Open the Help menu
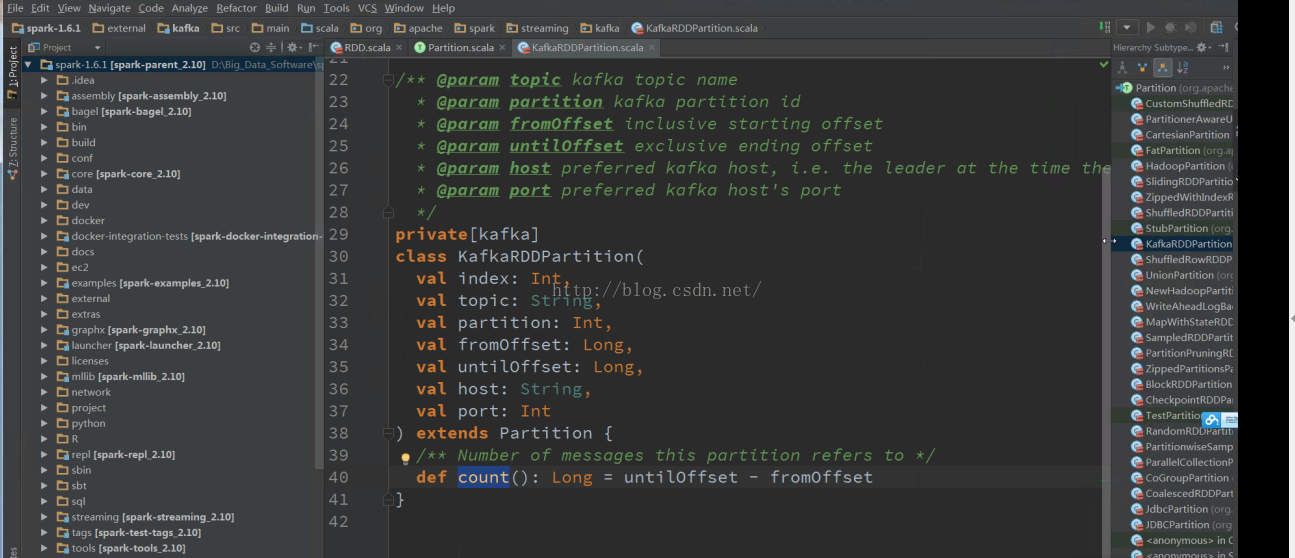 pyautogui.click(x=442, y=8)
